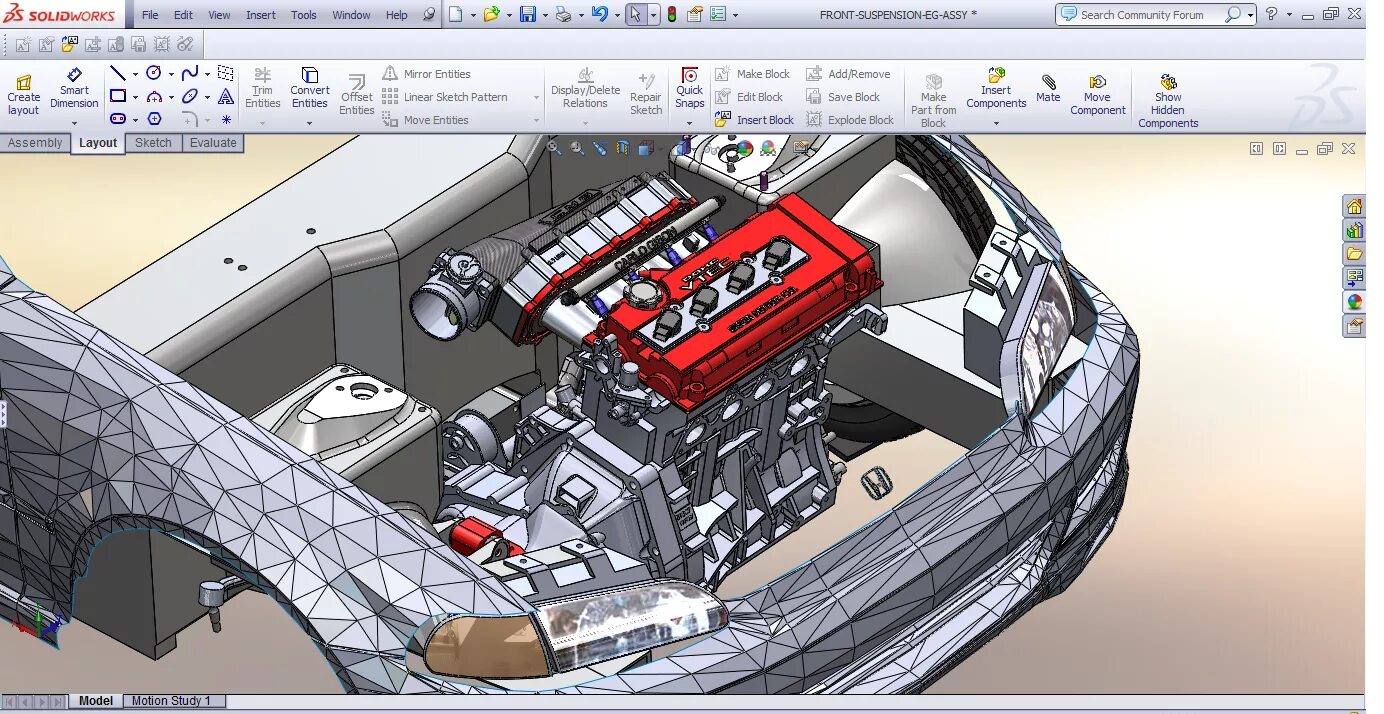The height and width of the screenshot is (714, 1384).
Task: Click the Create layout icon
Action: (23, 83)
